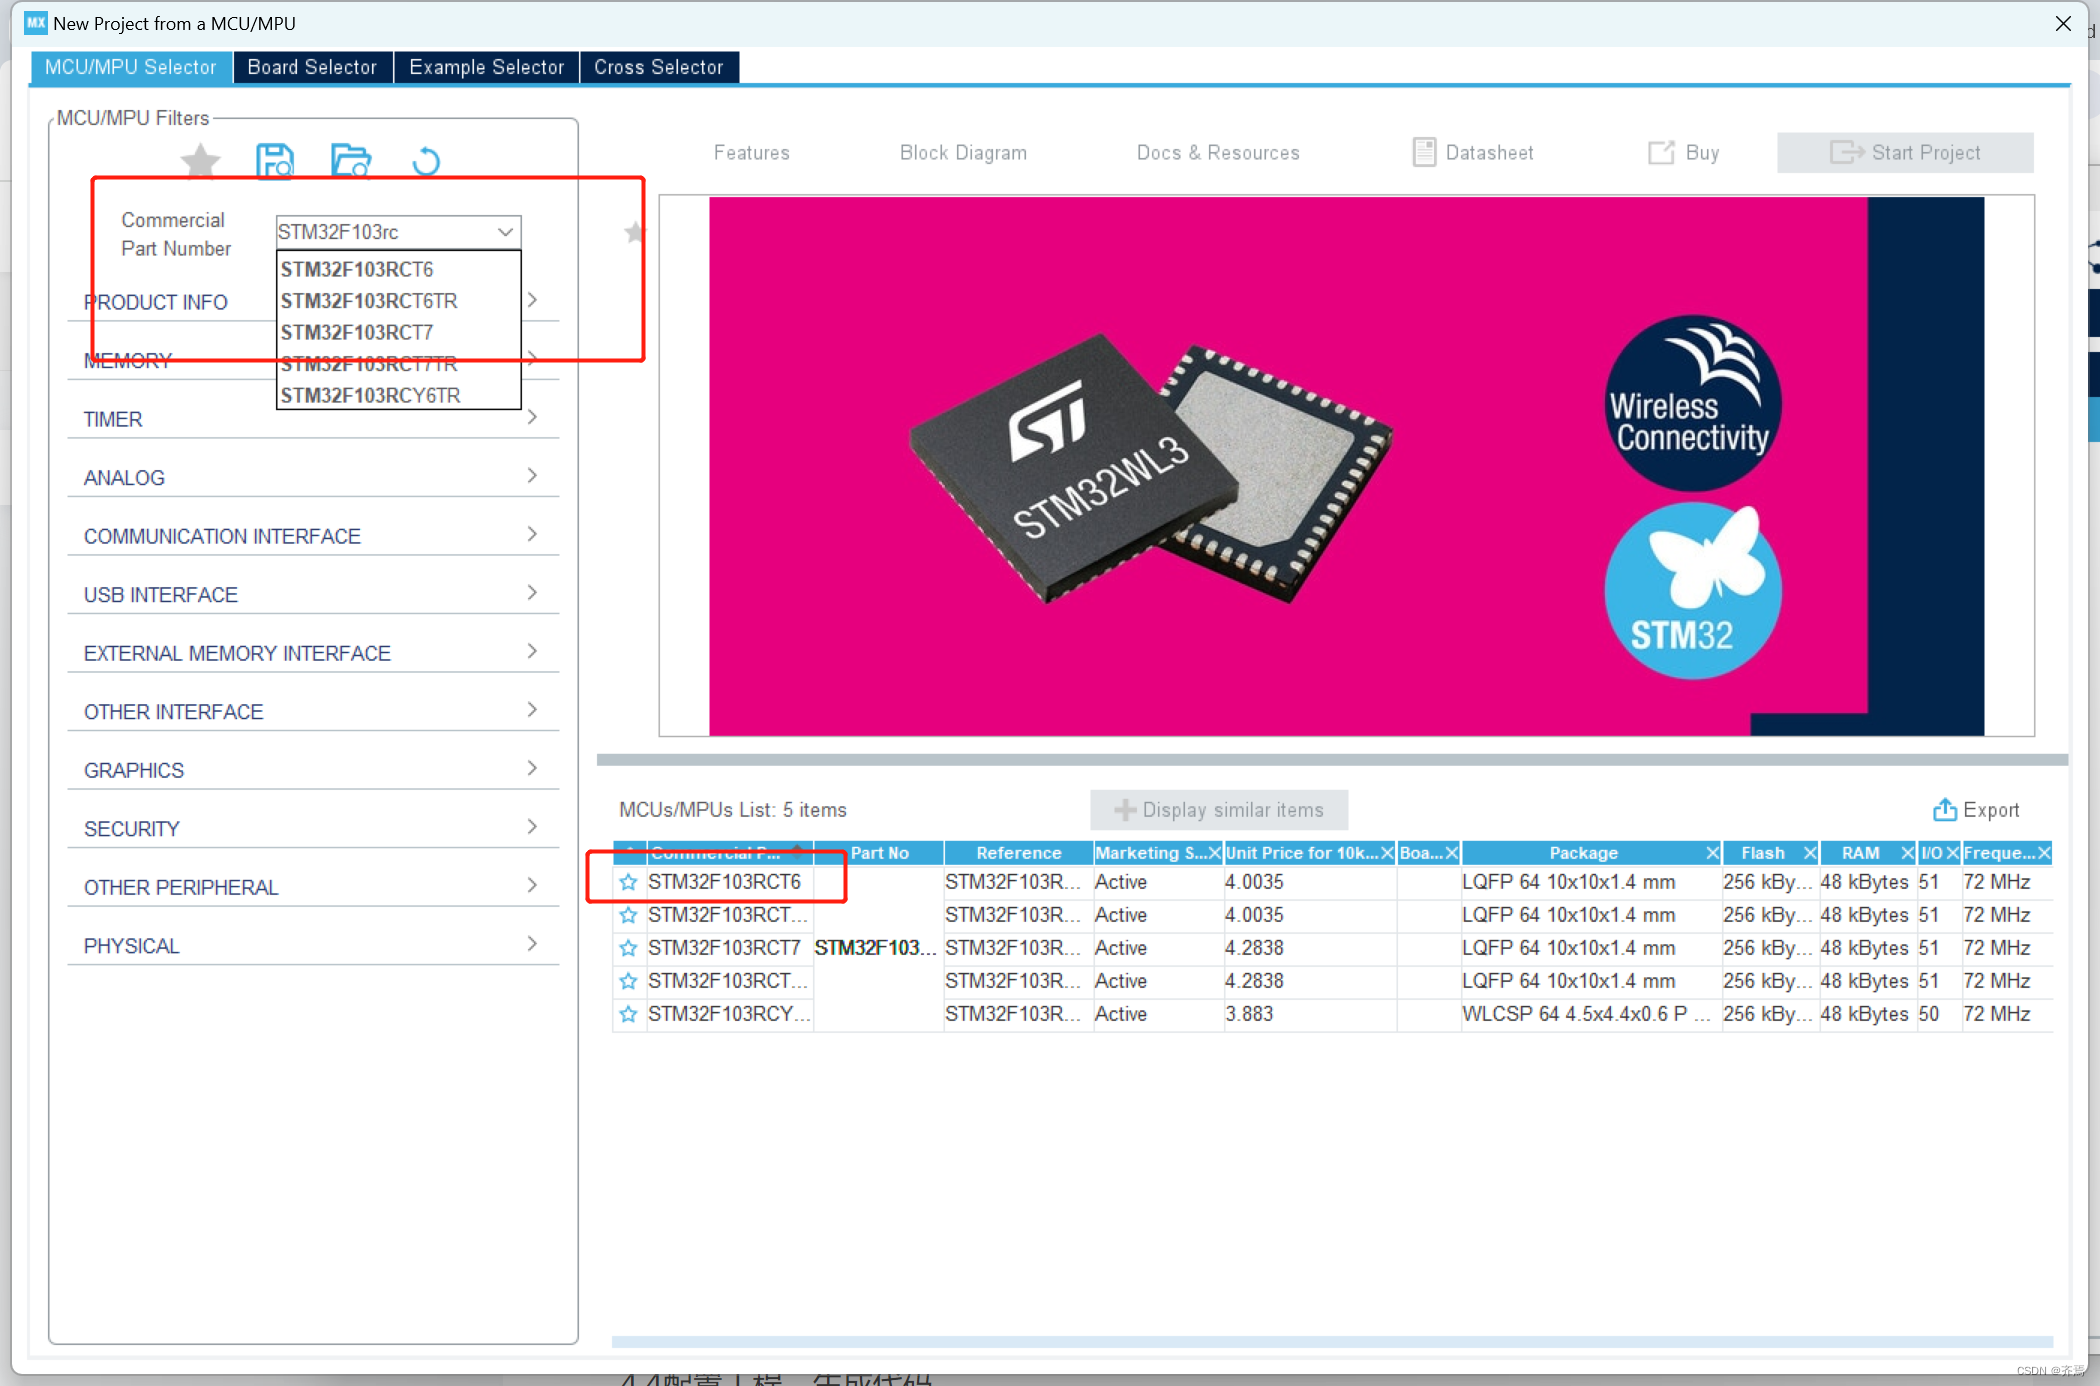Expand the TIMER filter section
2100x1386 pixels.
coord(532,418)
